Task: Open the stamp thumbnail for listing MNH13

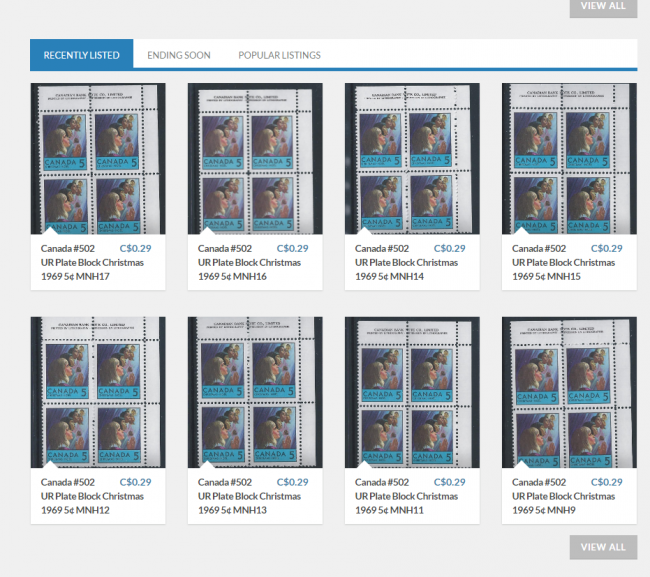Action: pyautogui.click(x=255, y=393)
